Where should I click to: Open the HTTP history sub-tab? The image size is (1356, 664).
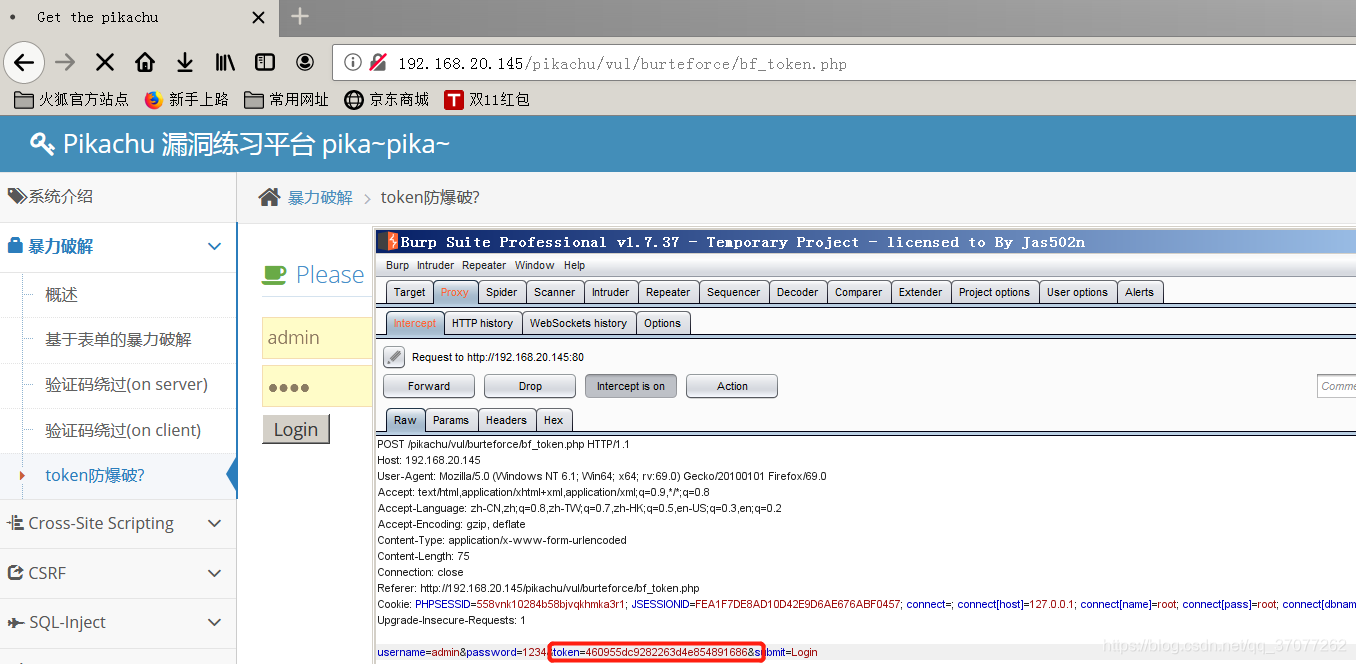tap(482, 323)
